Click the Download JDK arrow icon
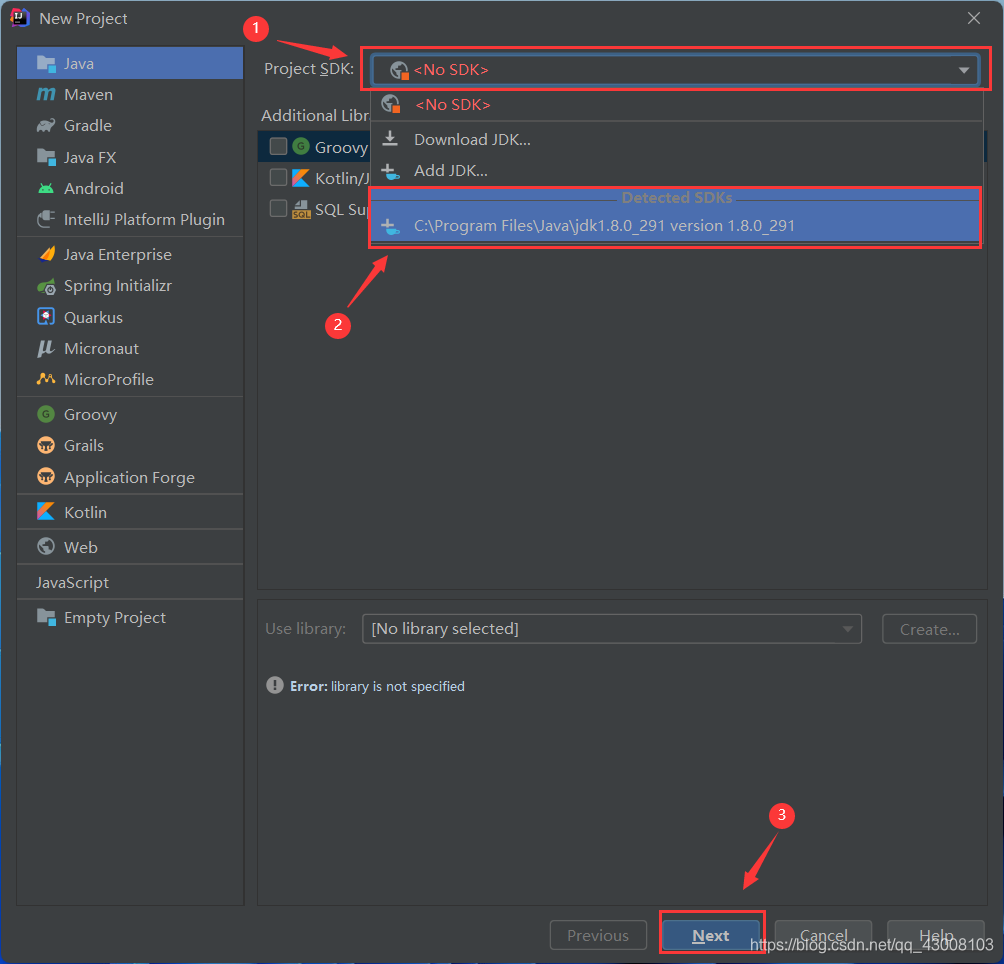This screenshot has height=964, width=1004. click(x=390, y=138)
